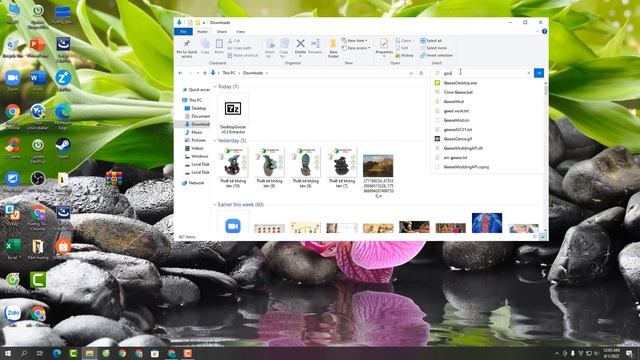The image size is (640, 360).
Task: Click Invert selection in ribbon
Action: (436, 56)
